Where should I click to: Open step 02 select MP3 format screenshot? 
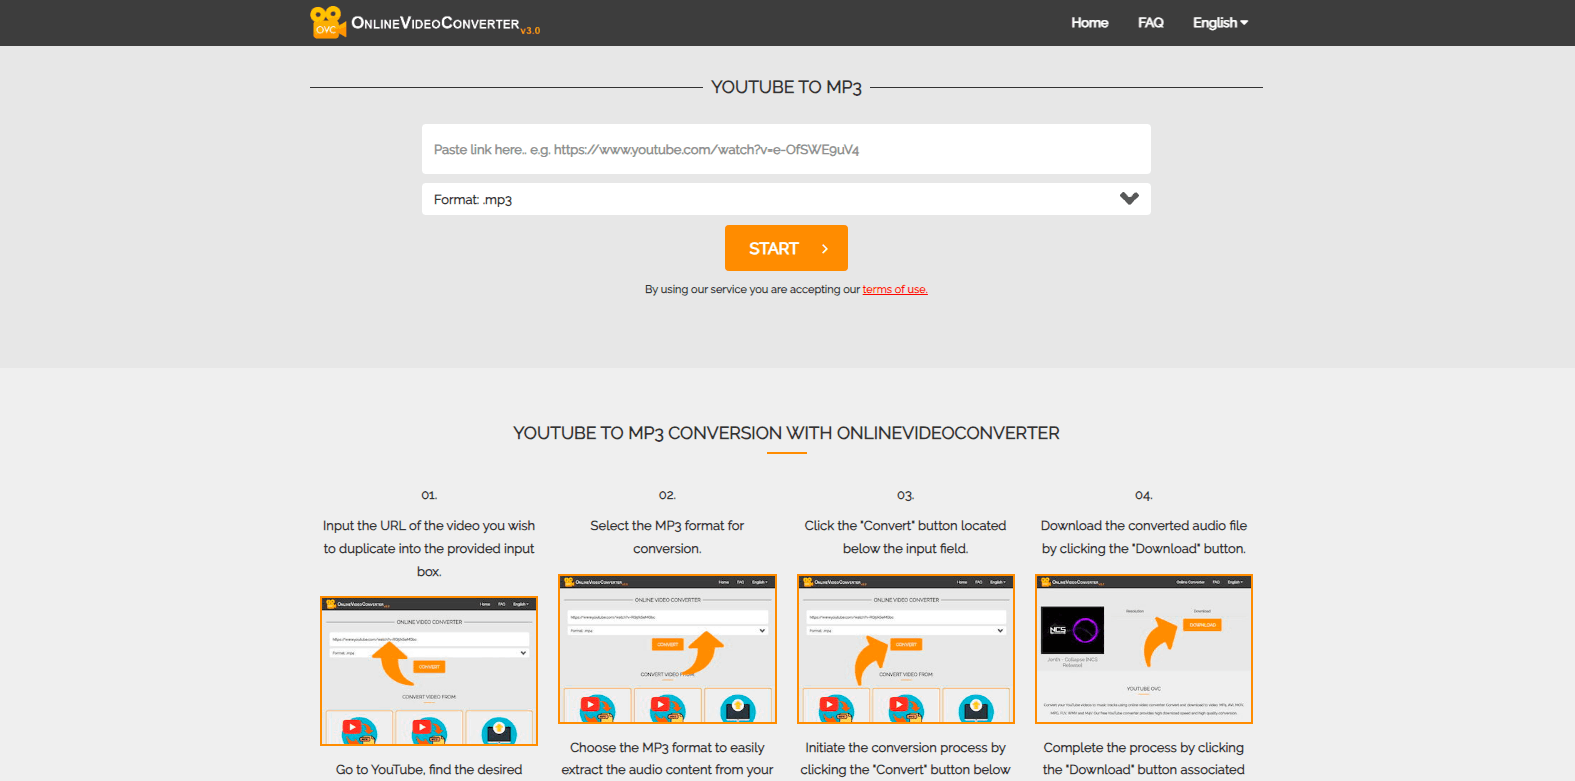pyautogui.click(x=667, y=649)
